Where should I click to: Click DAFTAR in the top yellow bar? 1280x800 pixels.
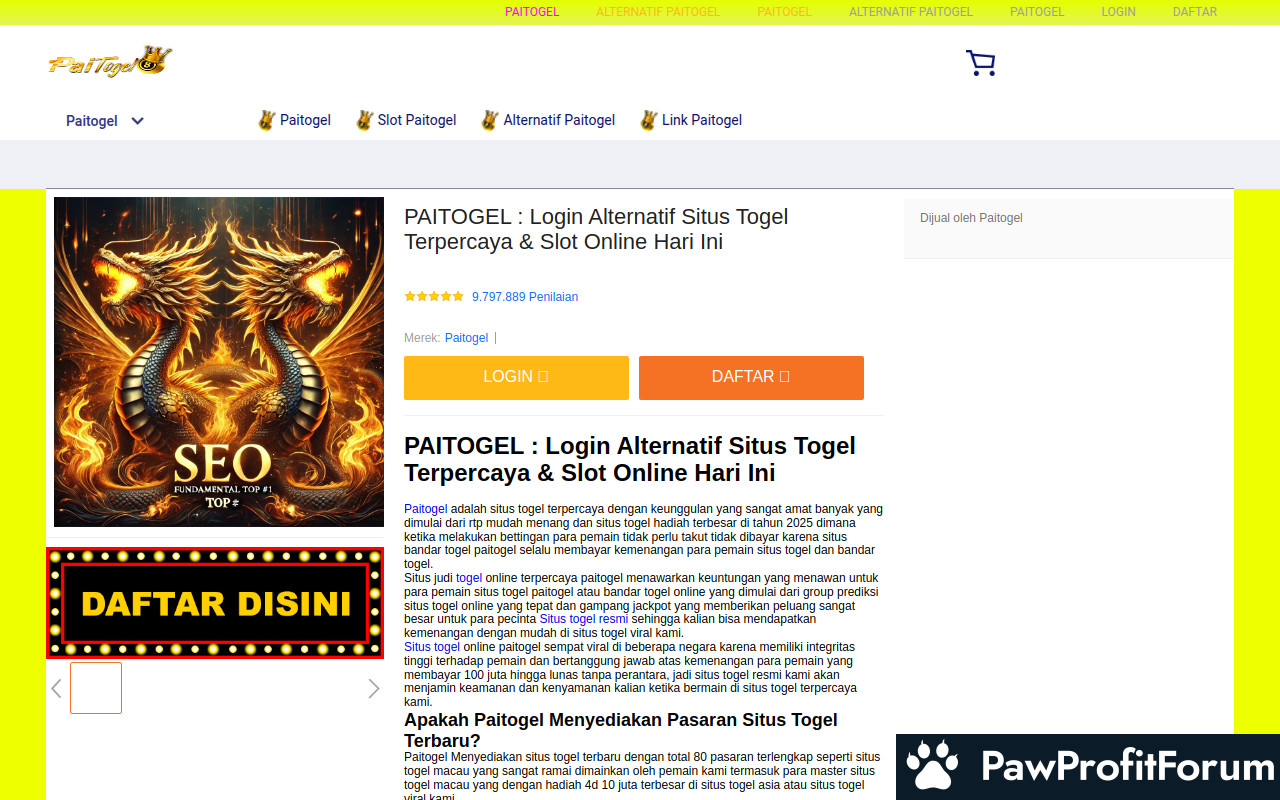pyautogui.click(x=1194, y=12)
